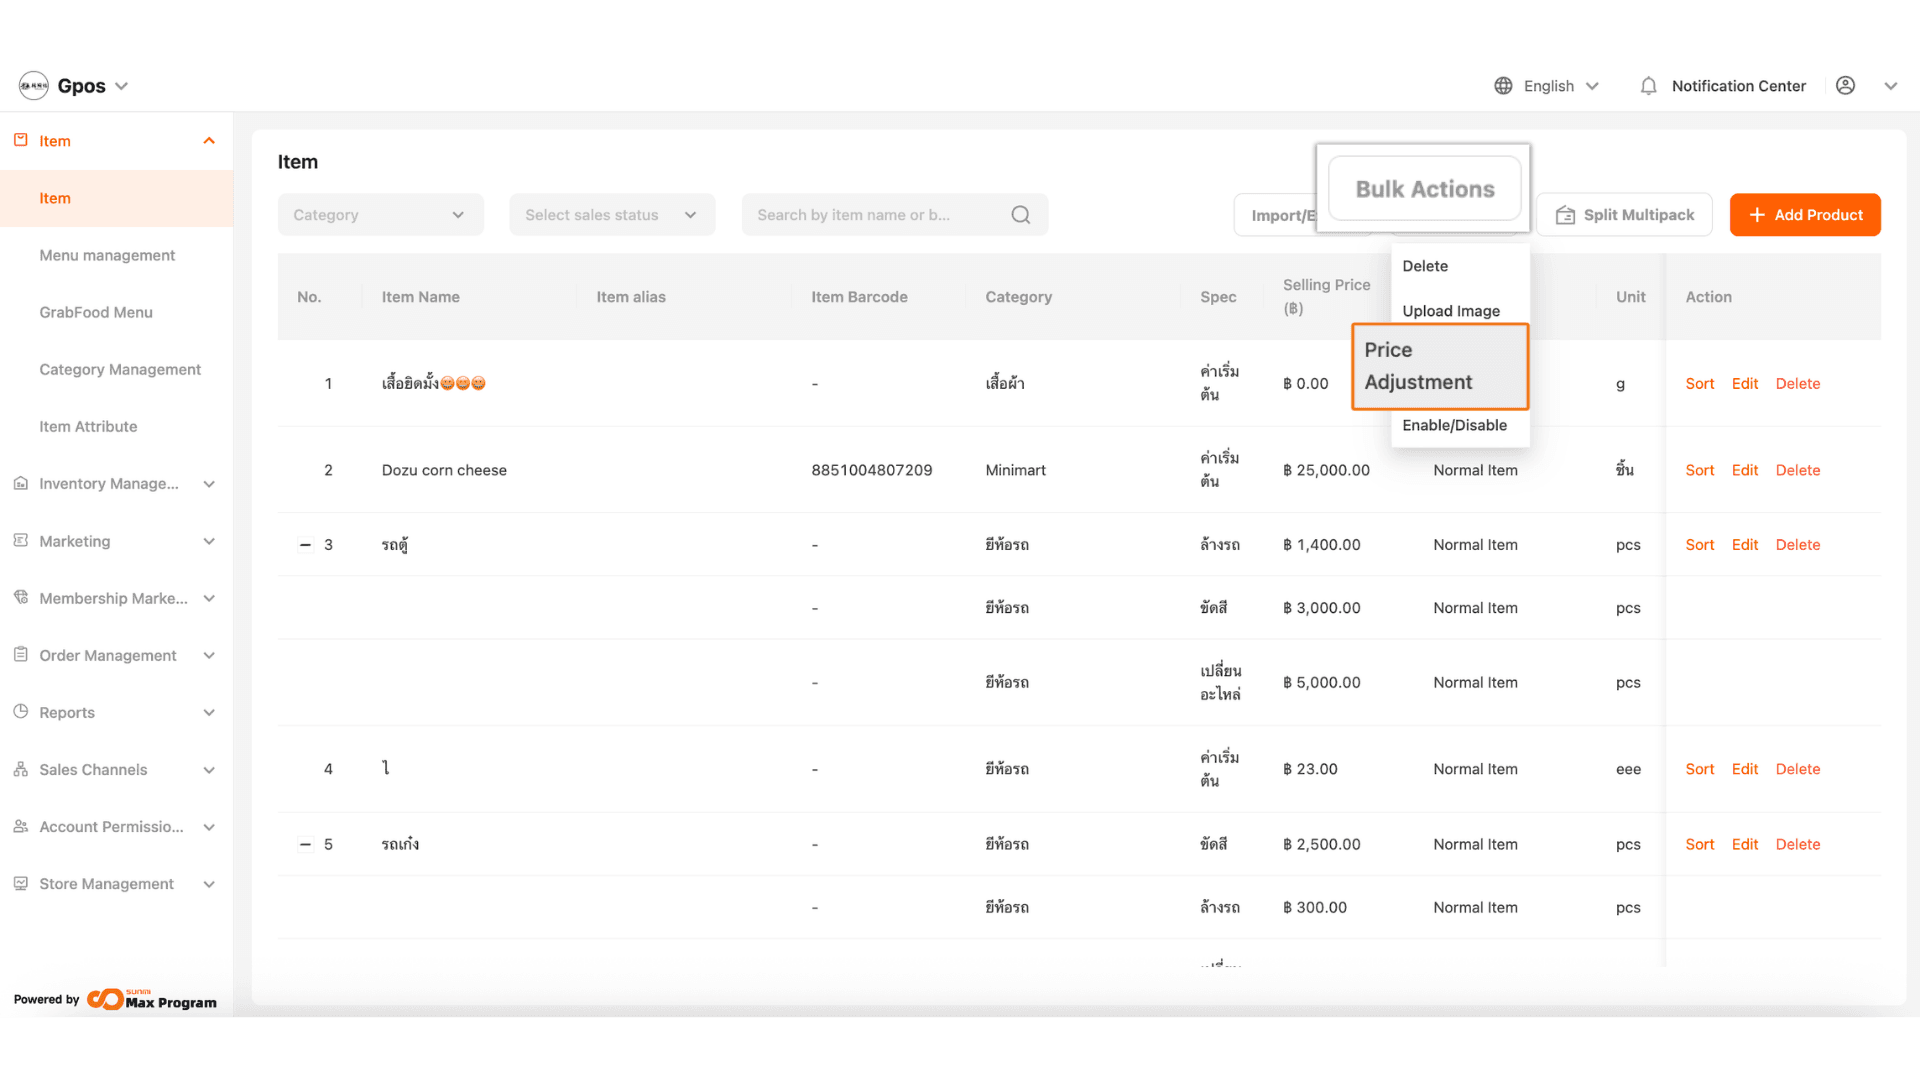1920x1080 pixels.
Task: Click the Split Multipack button
Action: coord(1624,215)
